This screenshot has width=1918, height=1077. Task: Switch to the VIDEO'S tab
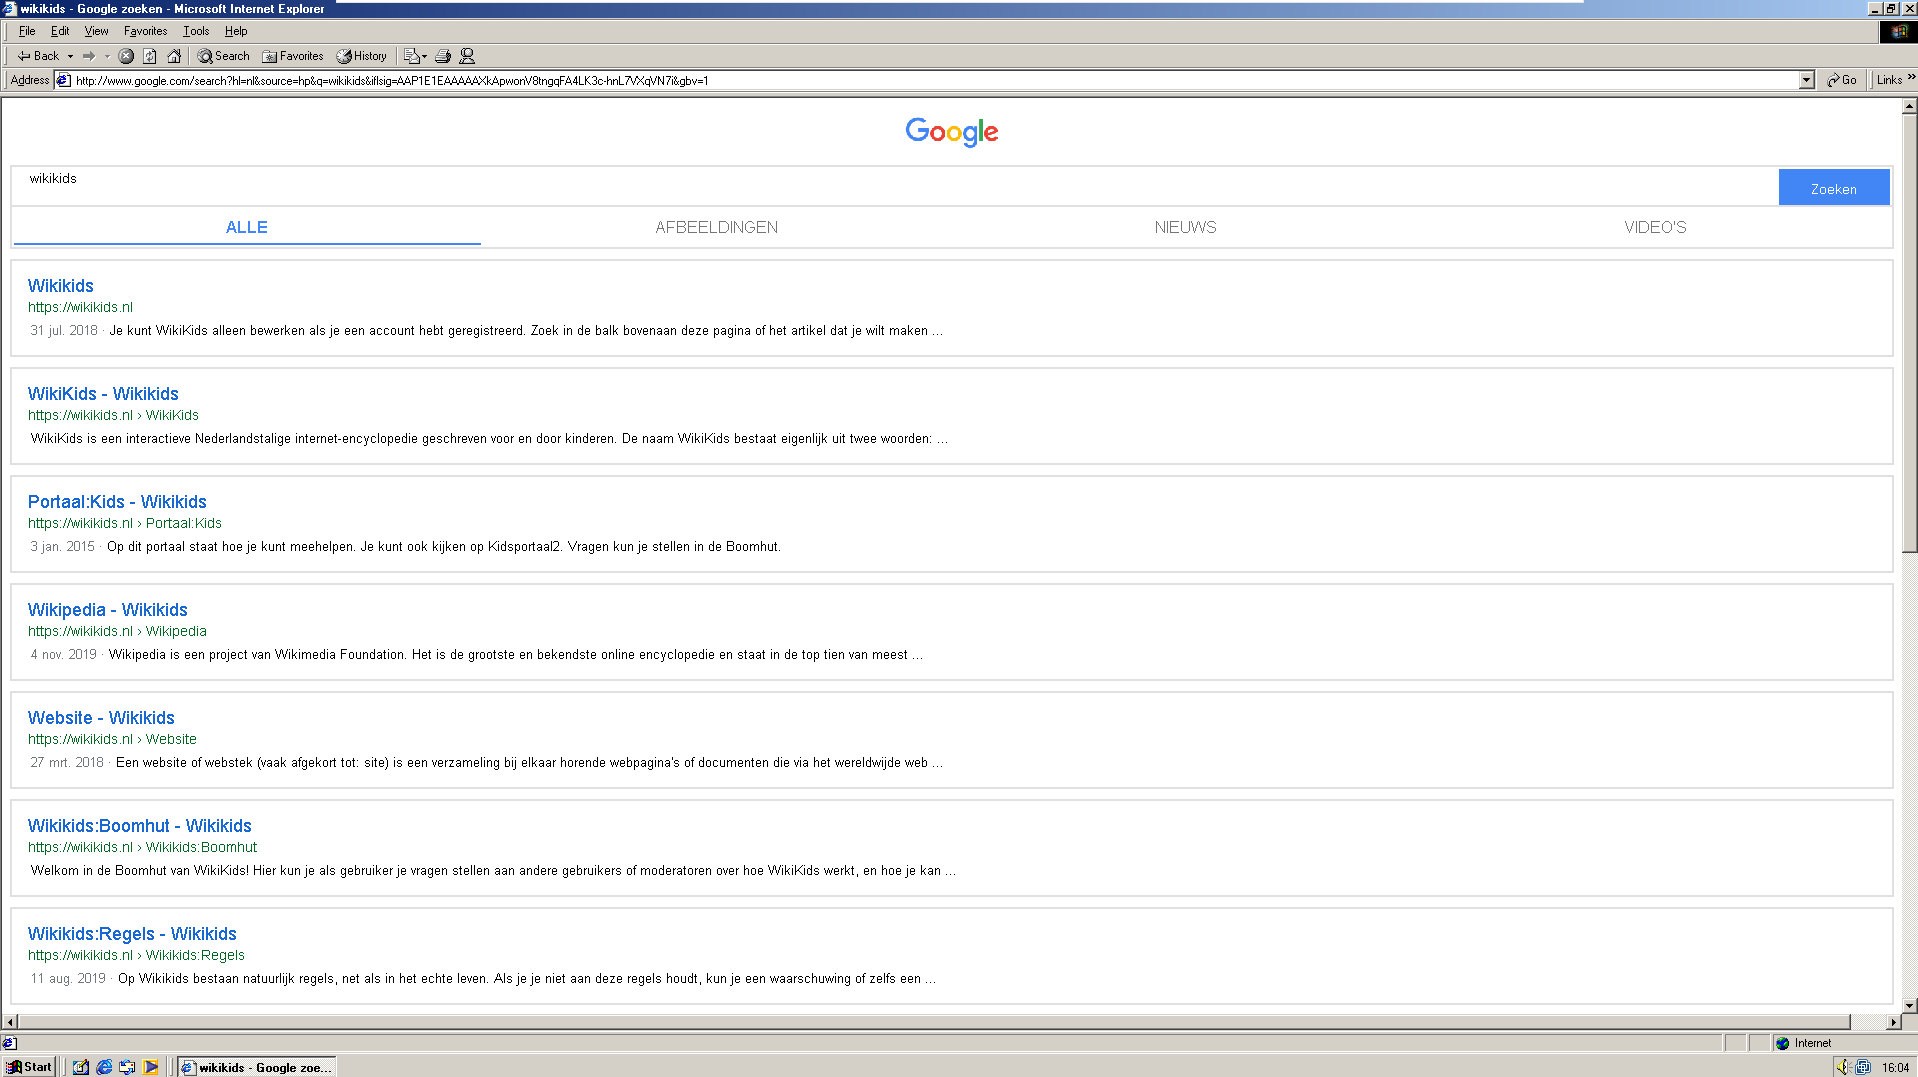pos(1655,227)
